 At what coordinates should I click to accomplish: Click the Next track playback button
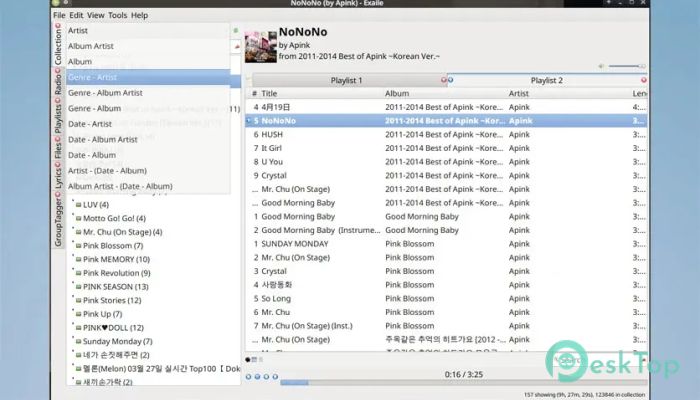coord(275,376)
